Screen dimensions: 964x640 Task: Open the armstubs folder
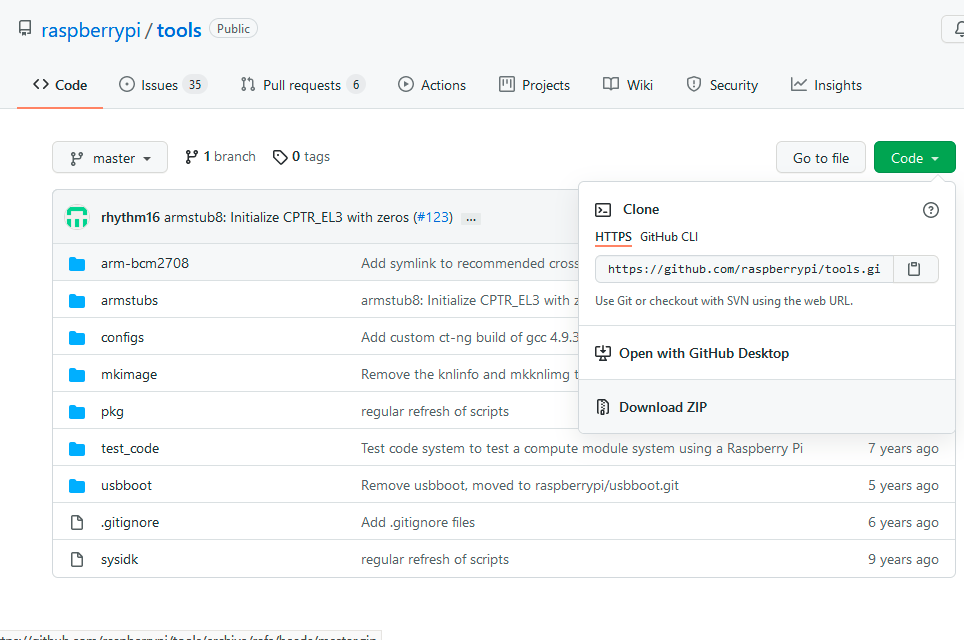(x=129, y=300)
